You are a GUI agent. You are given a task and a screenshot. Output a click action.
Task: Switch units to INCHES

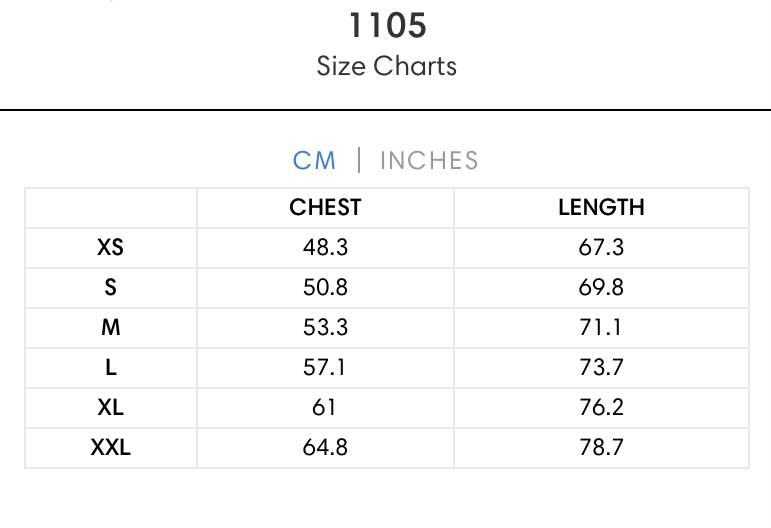(x=429, y=161)
